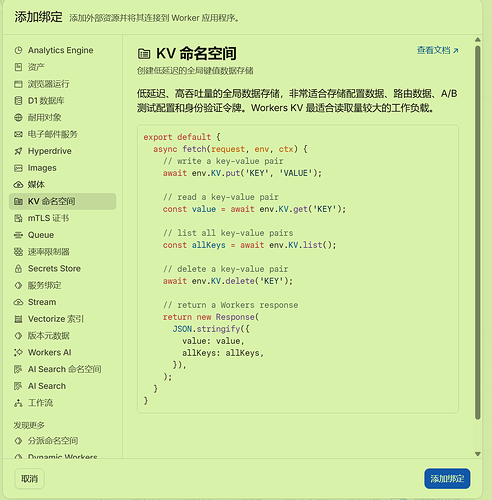Click the 服务绑定 icon
Screen dimensions: 492x500
[18, 285]
